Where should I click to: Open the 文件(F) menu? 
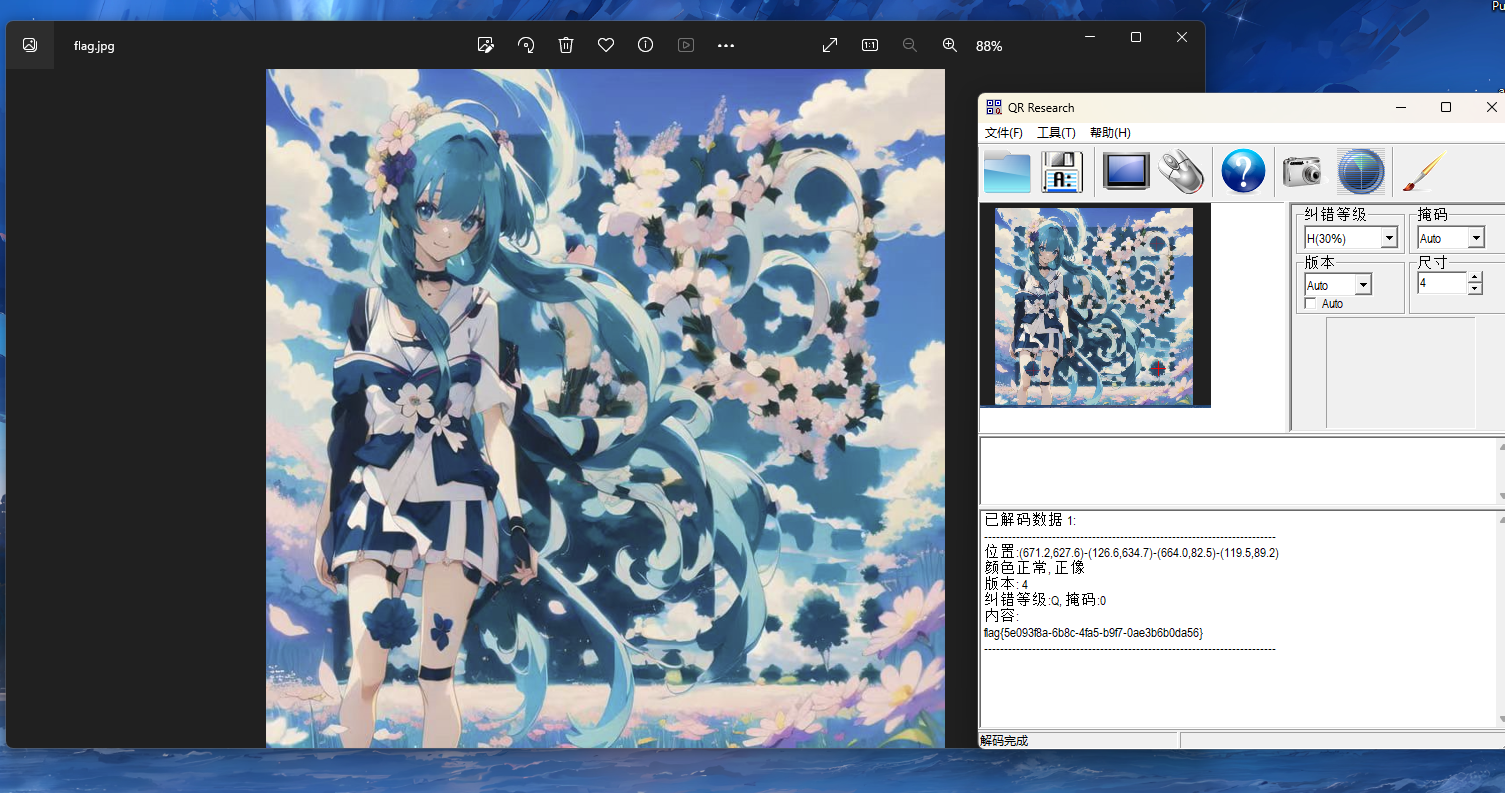1004,133
